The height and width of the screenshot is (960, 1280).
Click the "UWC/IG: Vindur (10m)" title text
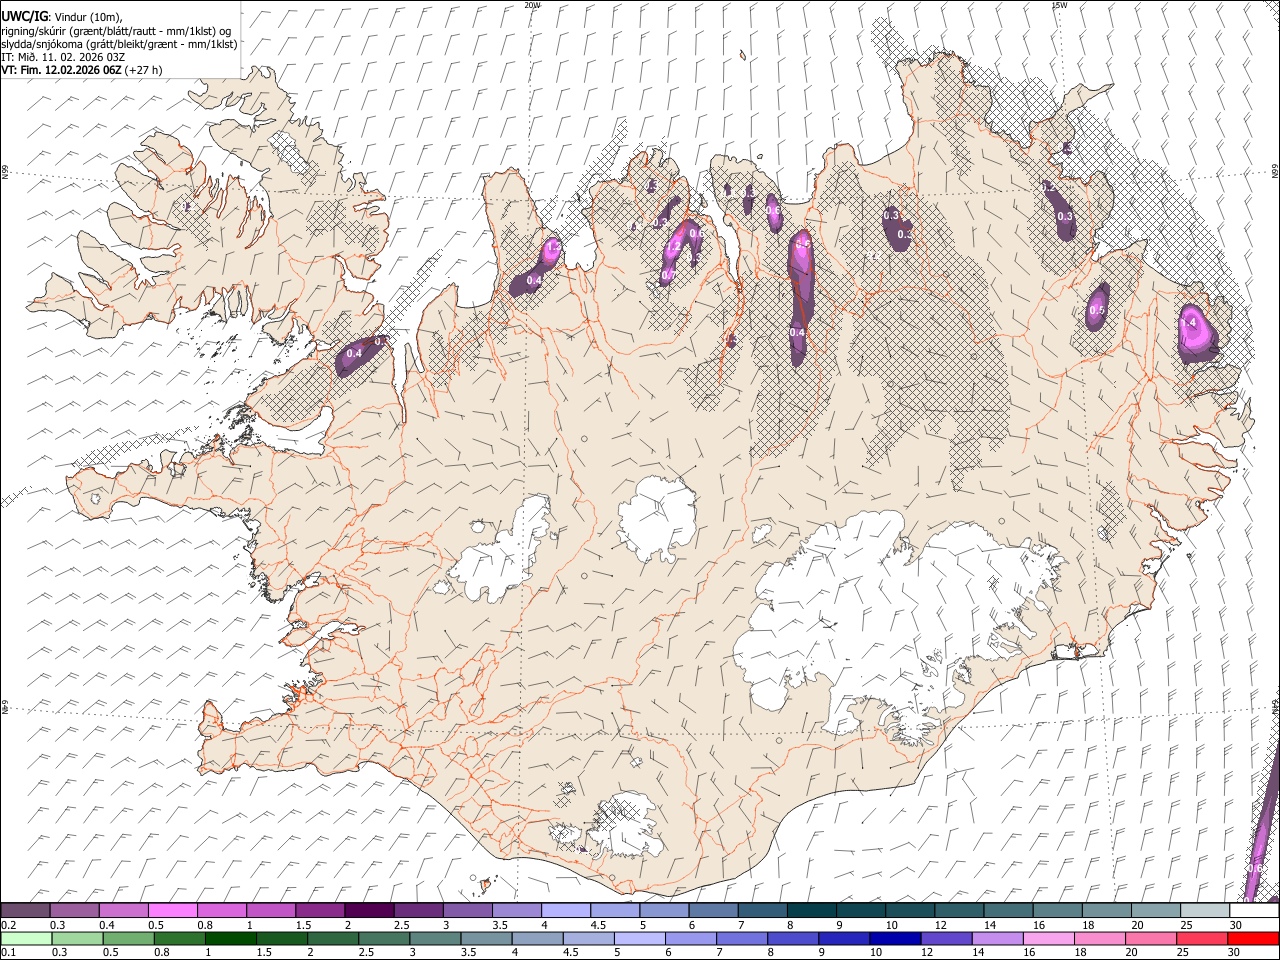(x=62, y=17)
